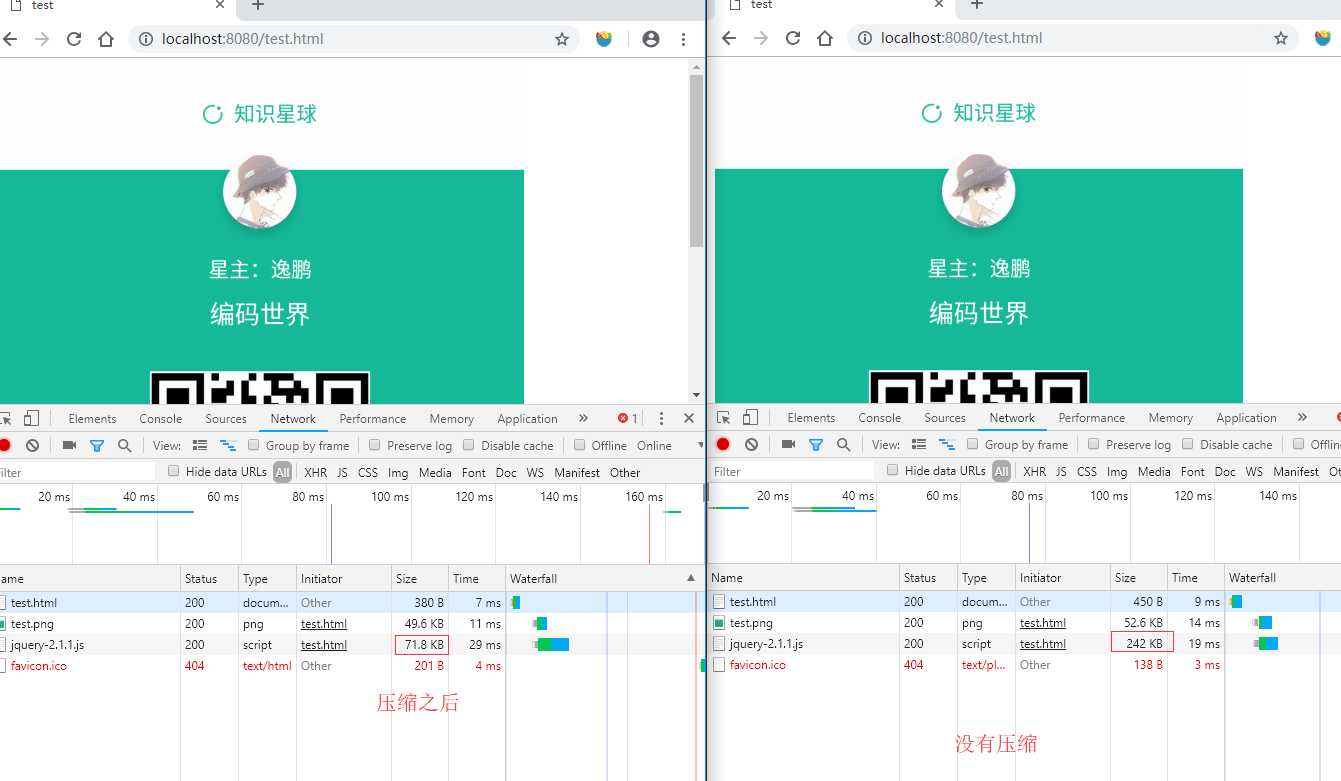
Task: Show overview waterfall icon in left DevTools
Action: [227, 445]
